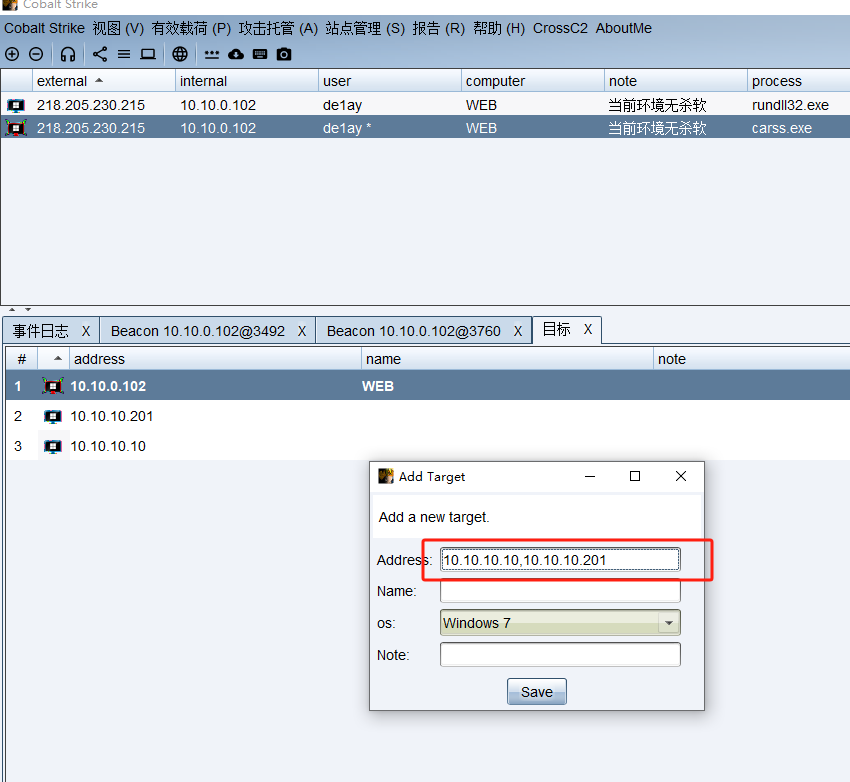
Task: Open targets view via laptop icon
Action: coord(148,54)
